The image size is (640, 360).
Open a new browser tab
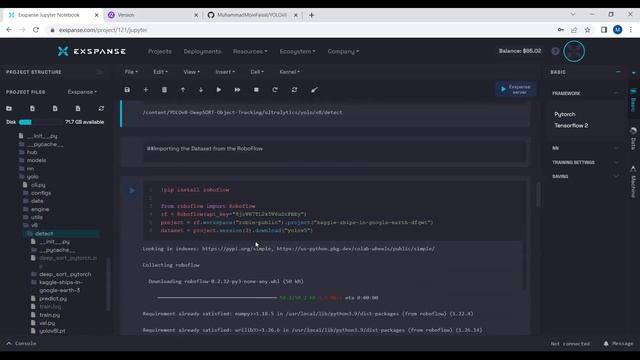coord(311,15)
